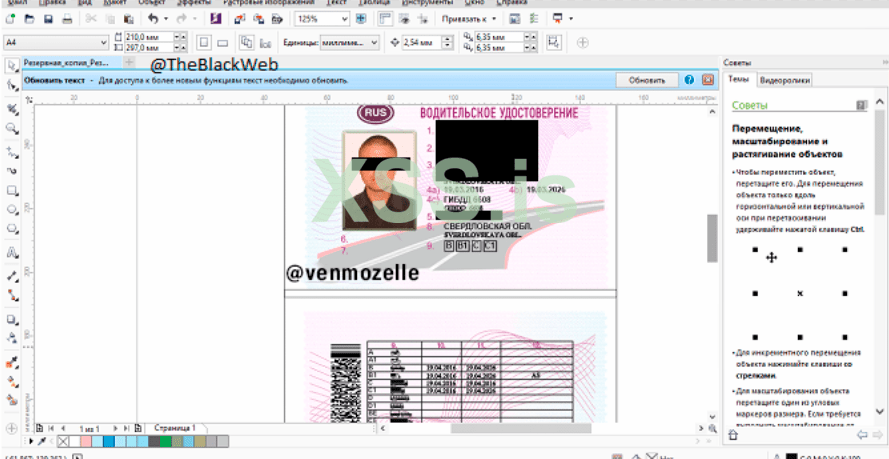
Task: Select the Crop tool
Action: tap(12, 108)
